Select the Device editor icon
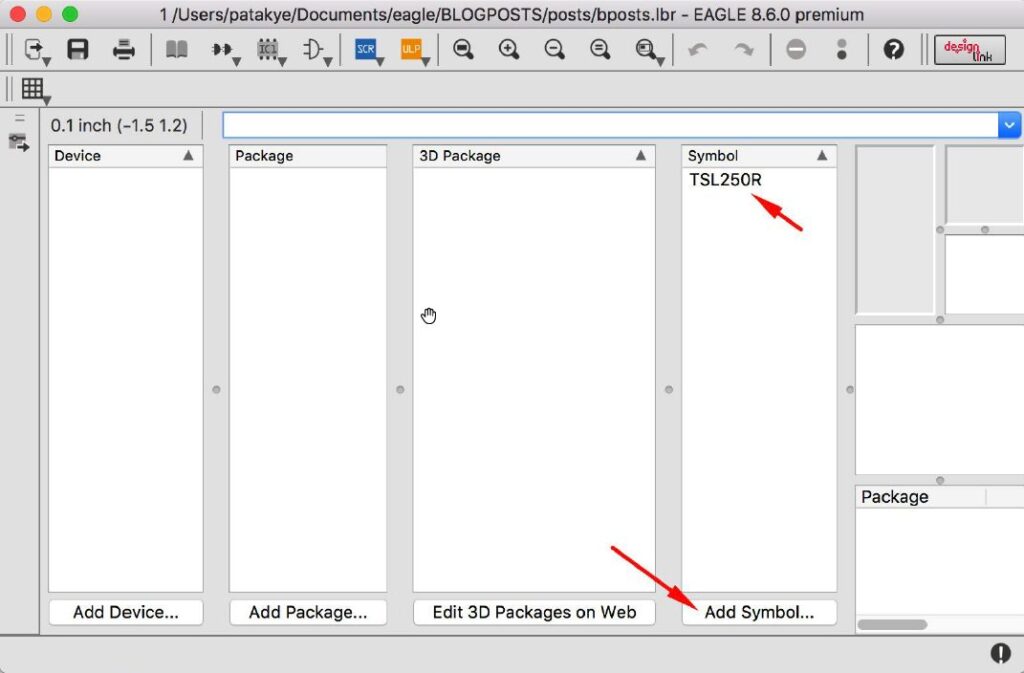 coord(221,50)
